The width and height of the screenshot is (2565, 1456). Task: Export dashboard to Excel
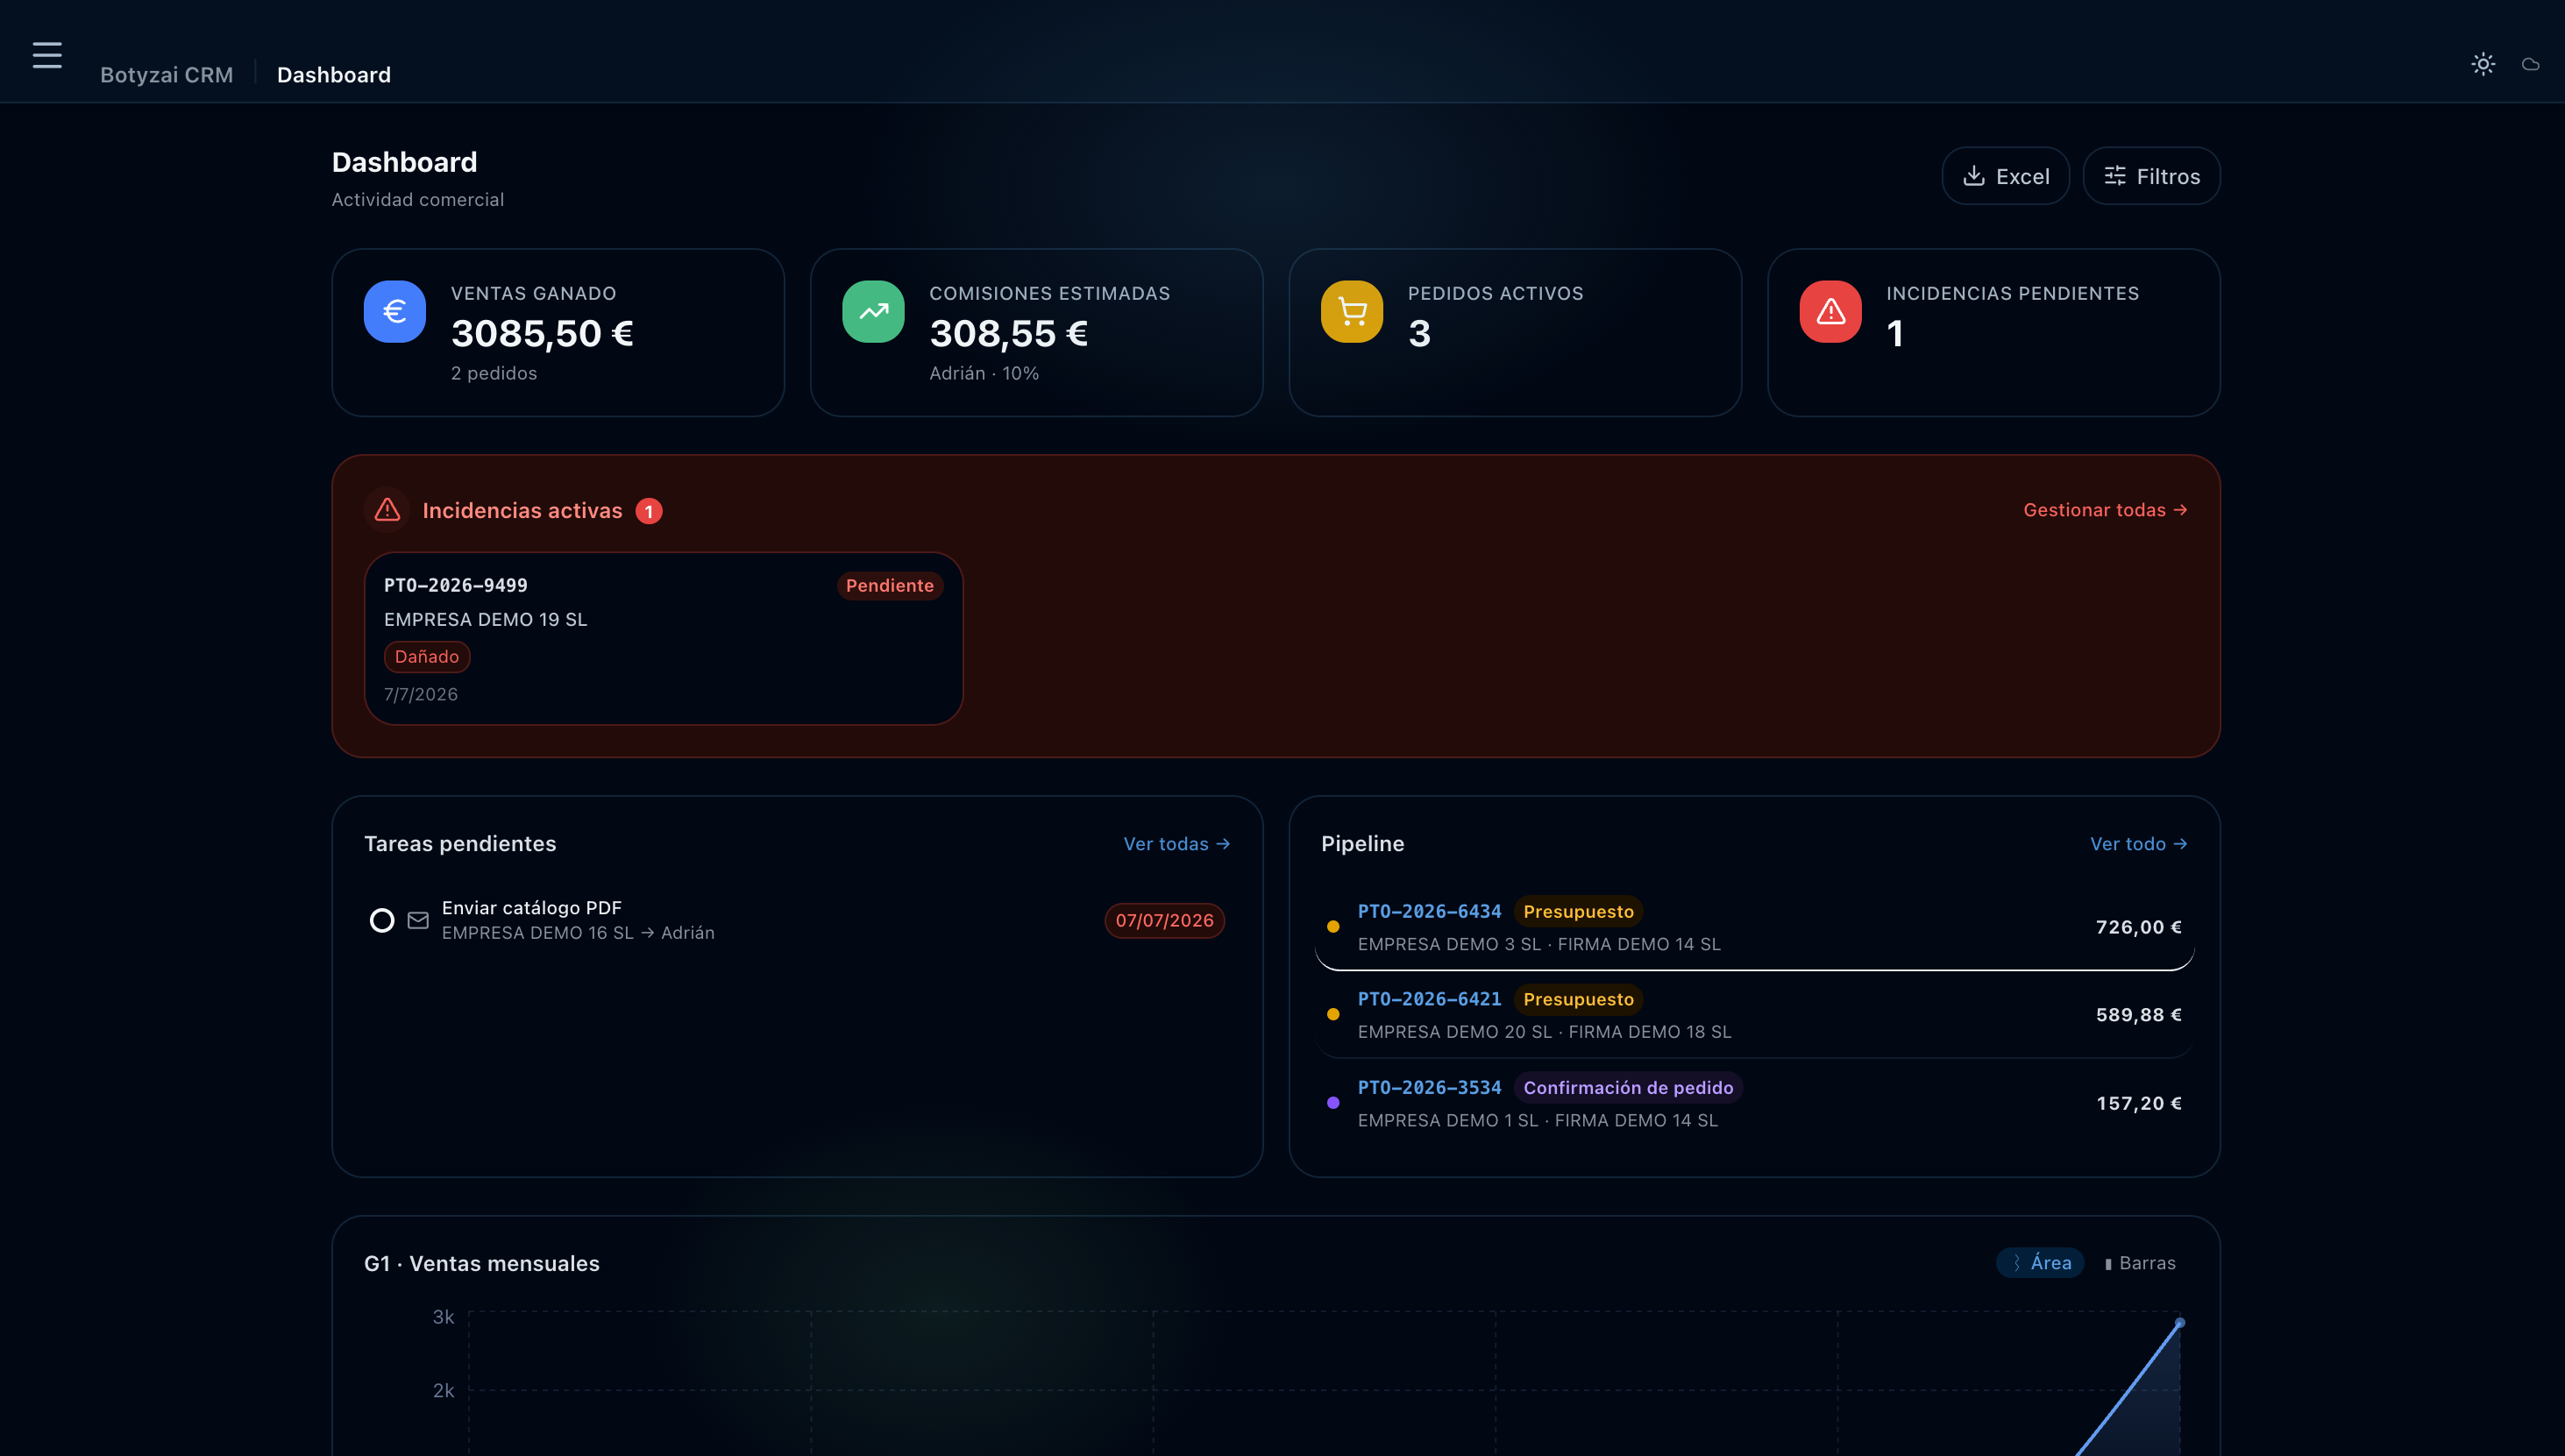tap(2006, 176)
